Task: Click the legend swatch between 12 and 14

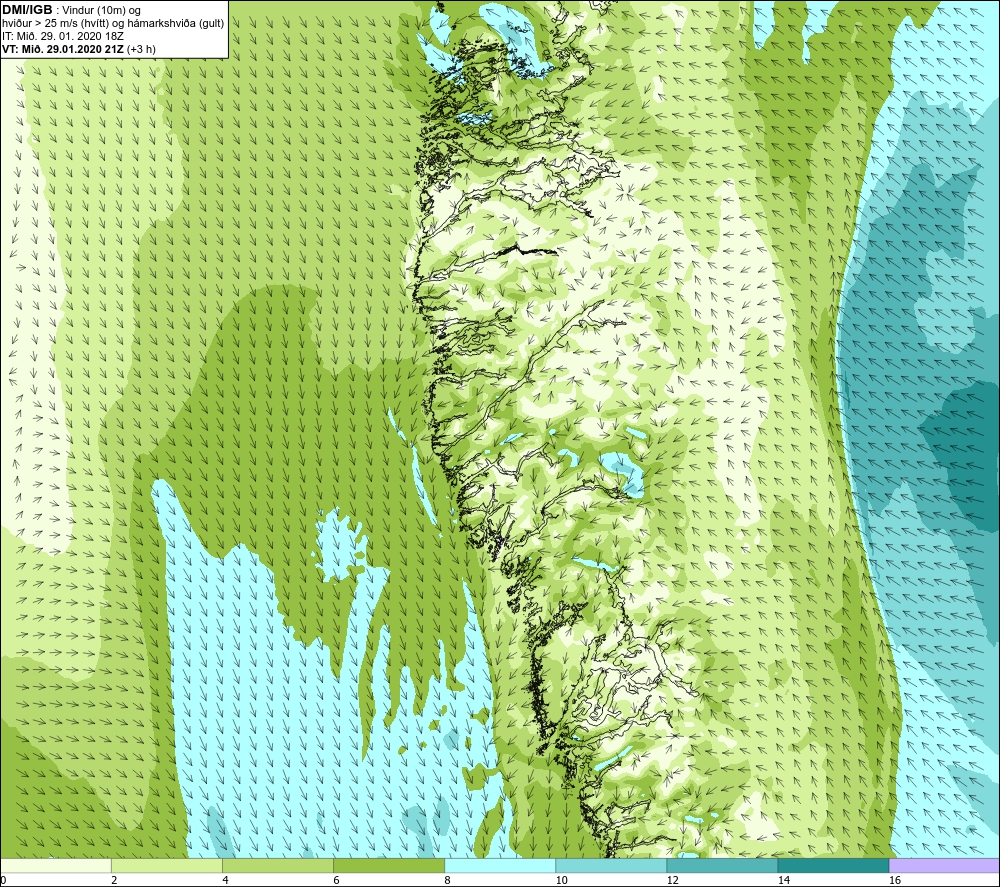Action: pyautogui.click(x=722, y=865)
